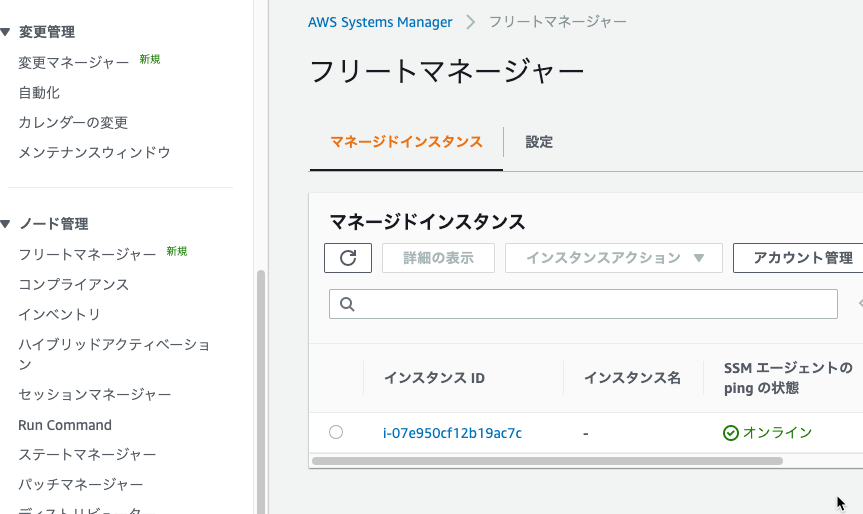863x514 pixels.
Task: Open 変更マネージャー in the sidebar
Action: click(74, 63)
